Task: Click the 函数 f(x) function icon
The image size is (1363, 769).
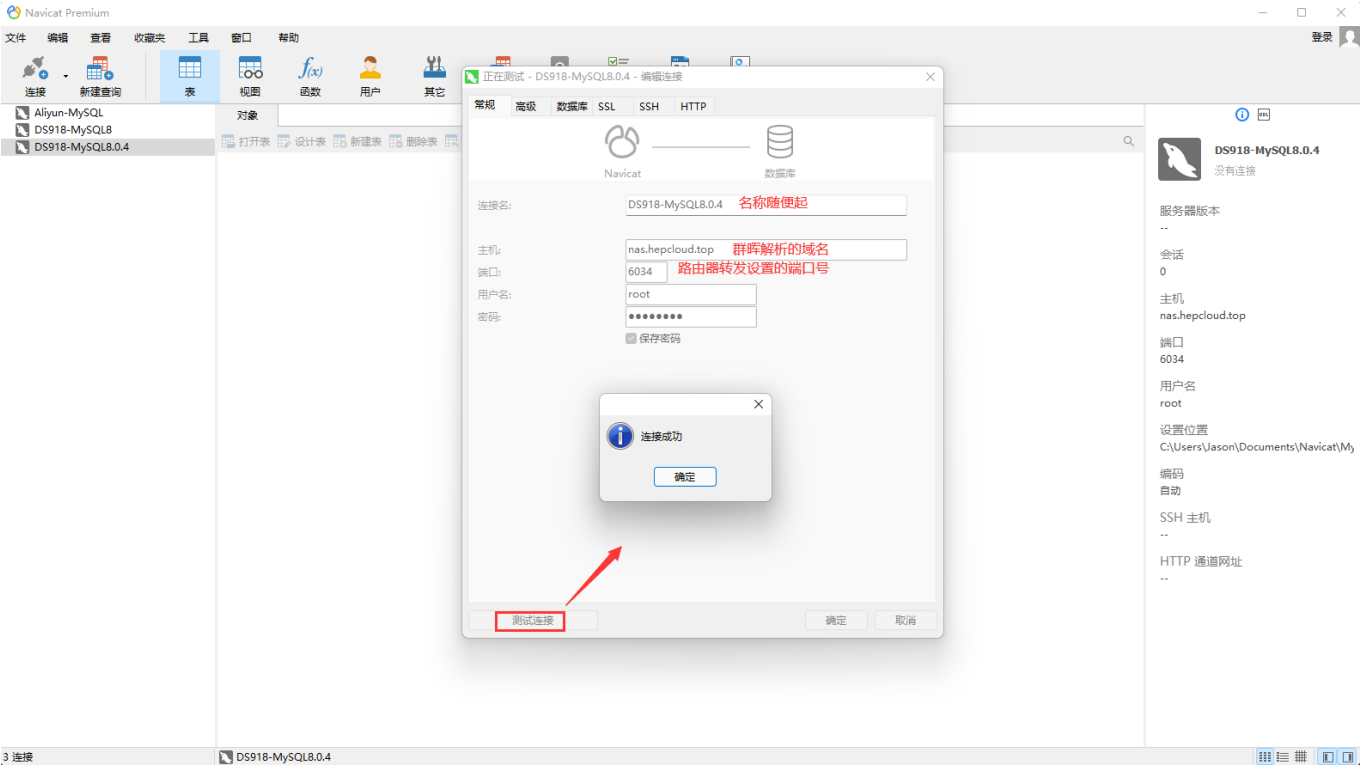Action: point(310,76)
